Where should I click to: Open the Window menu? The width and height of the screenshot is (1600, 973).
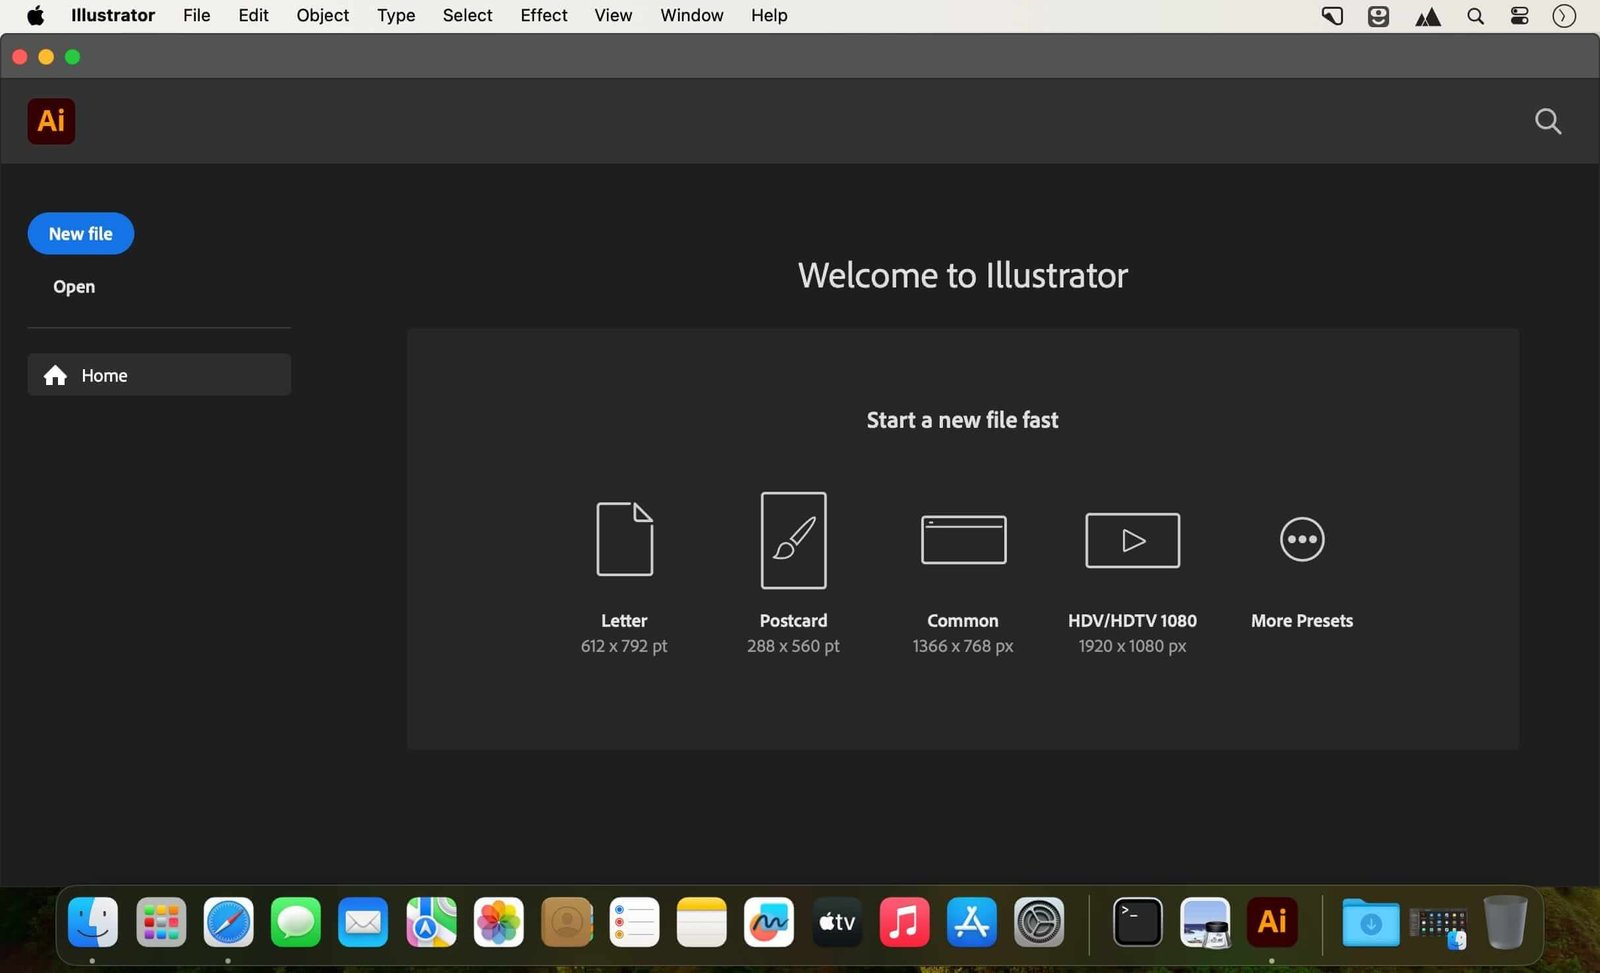(690, 15)
